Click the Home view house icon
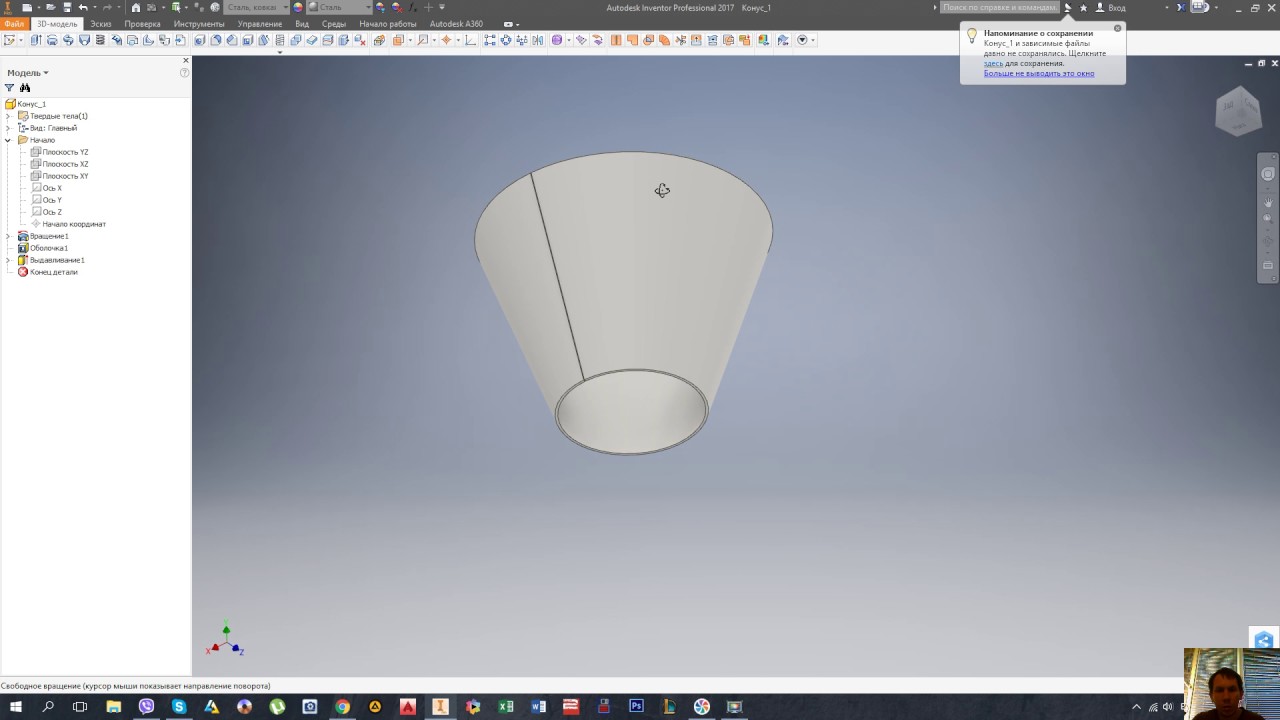 point(136,7)
